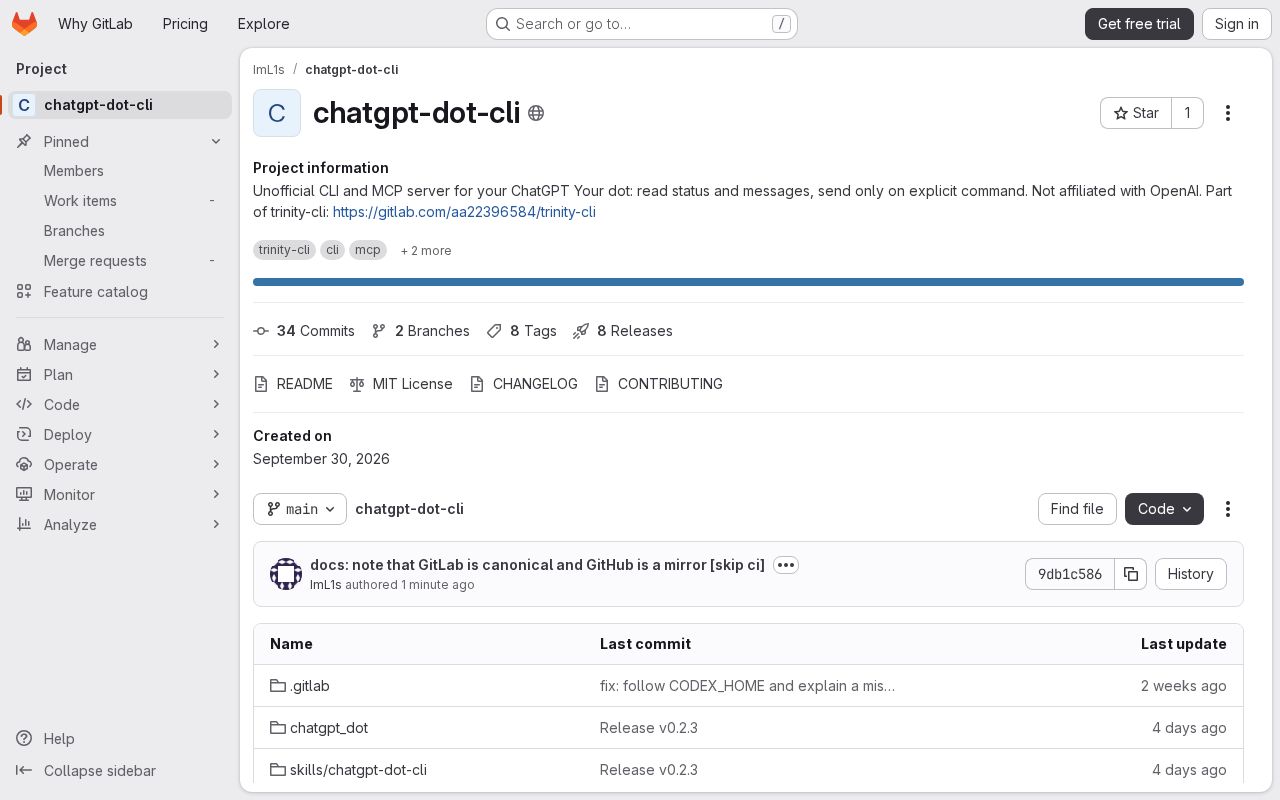
Task: Open the chatgpt_dot folder
Action: point(319,728)
